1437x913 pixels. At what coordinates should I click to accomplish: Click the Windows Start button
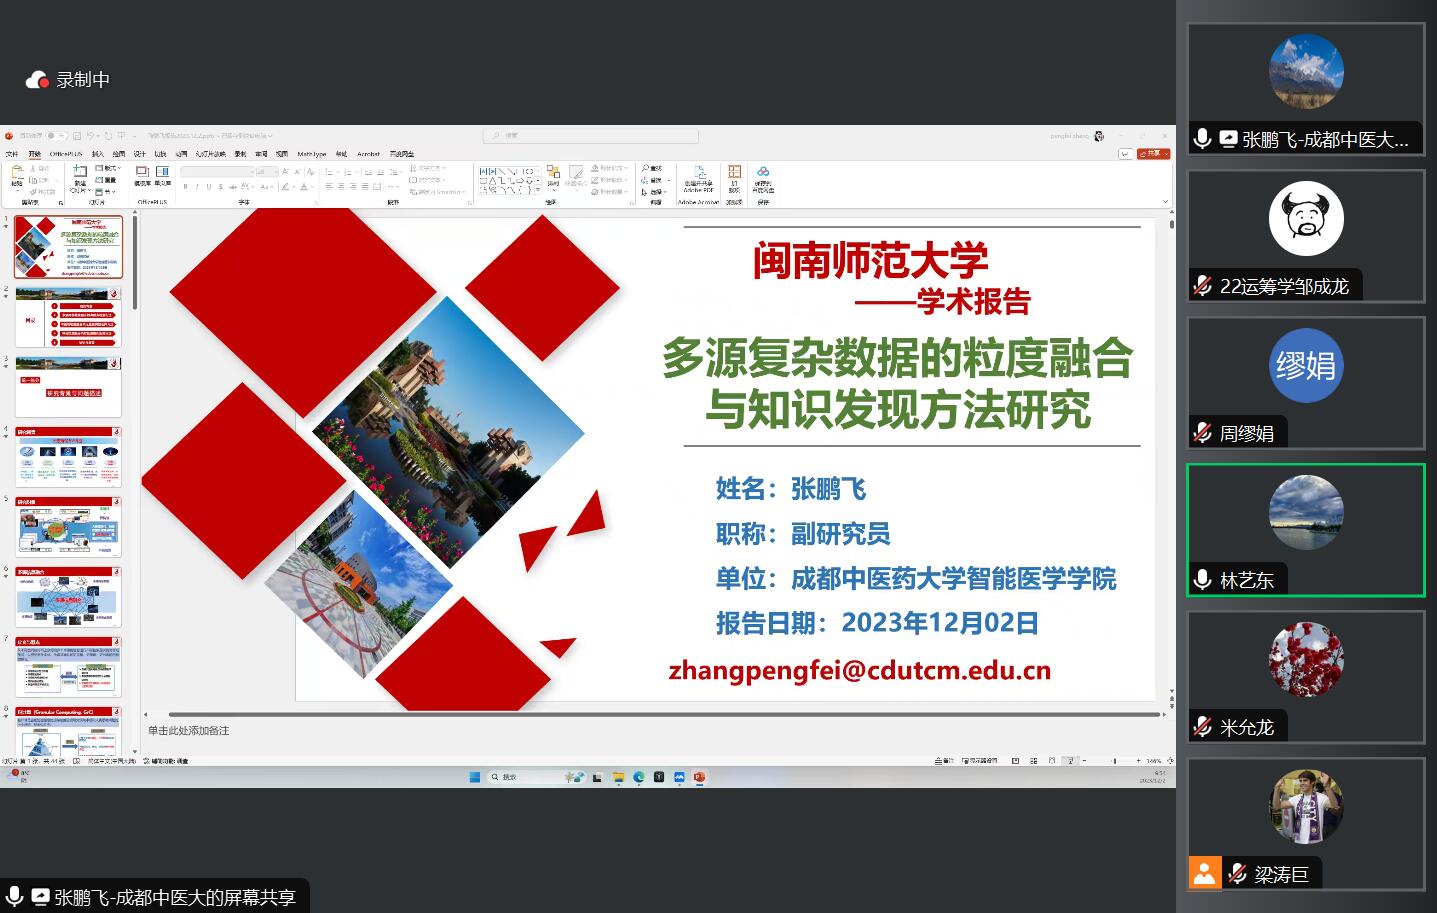(x=475, y=777)
